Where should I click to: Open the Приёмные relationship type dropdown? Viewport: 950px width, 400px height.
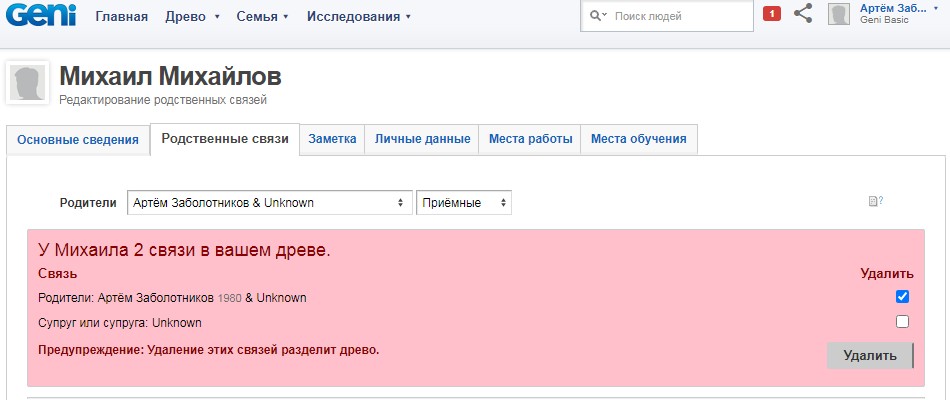(463, 203)
